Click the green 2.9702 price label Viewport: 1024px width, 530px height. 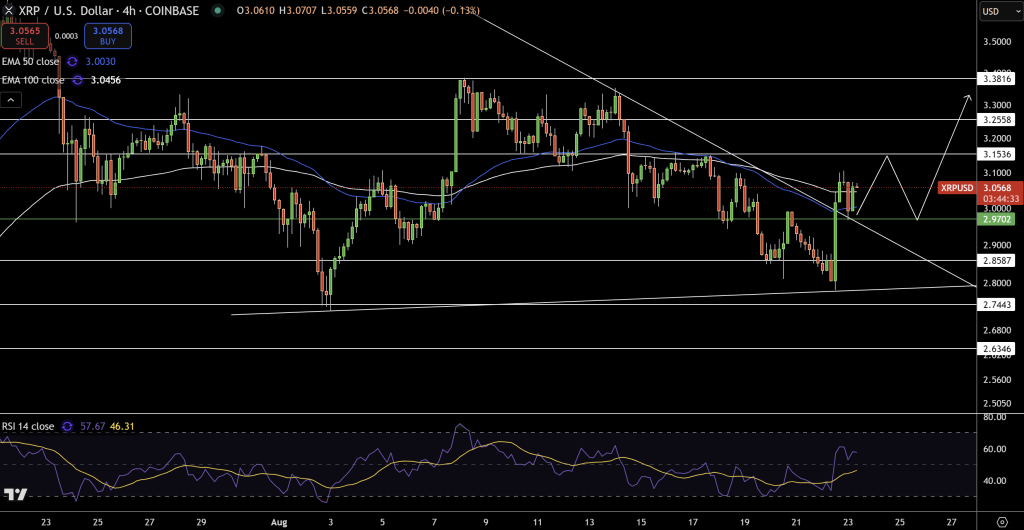click(x=996, y=219)
